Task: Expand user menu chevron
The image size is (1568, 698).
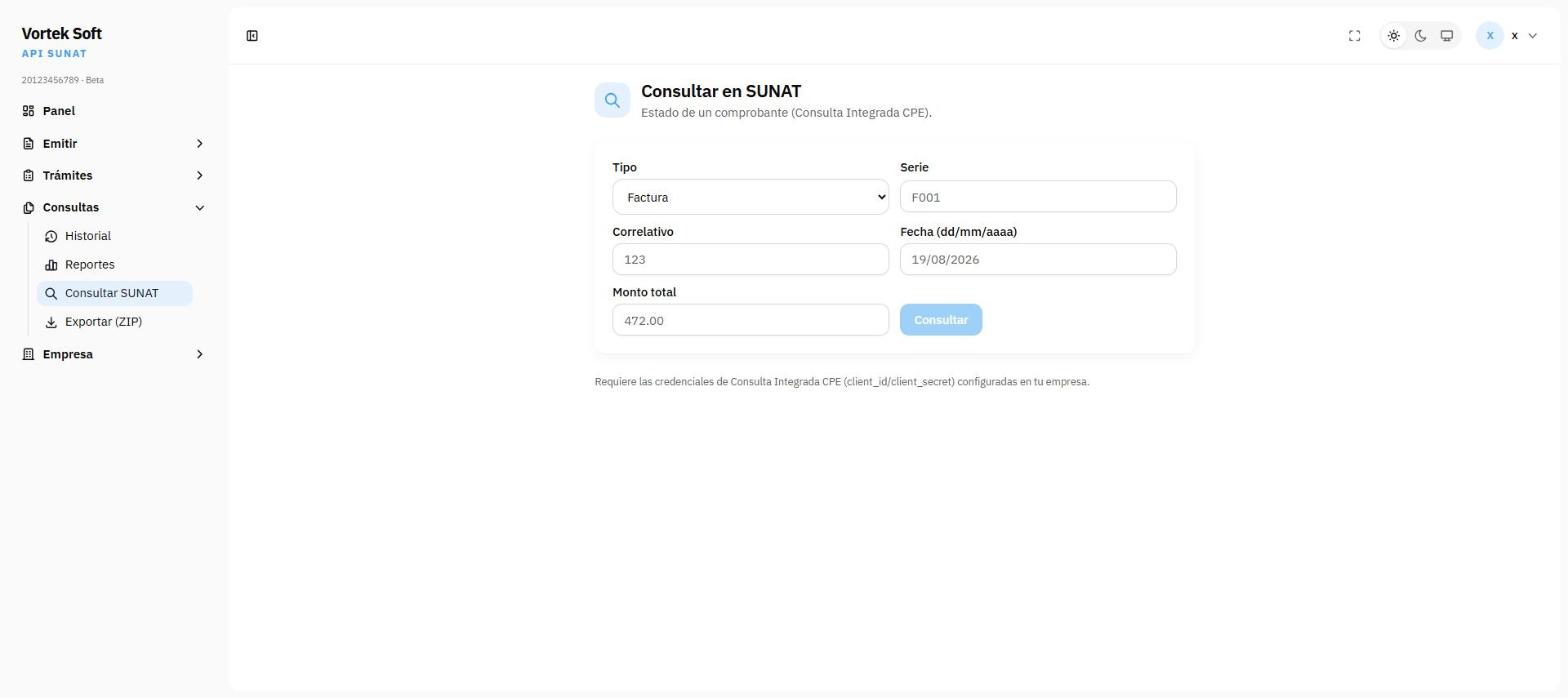Action: point(1532,36)
